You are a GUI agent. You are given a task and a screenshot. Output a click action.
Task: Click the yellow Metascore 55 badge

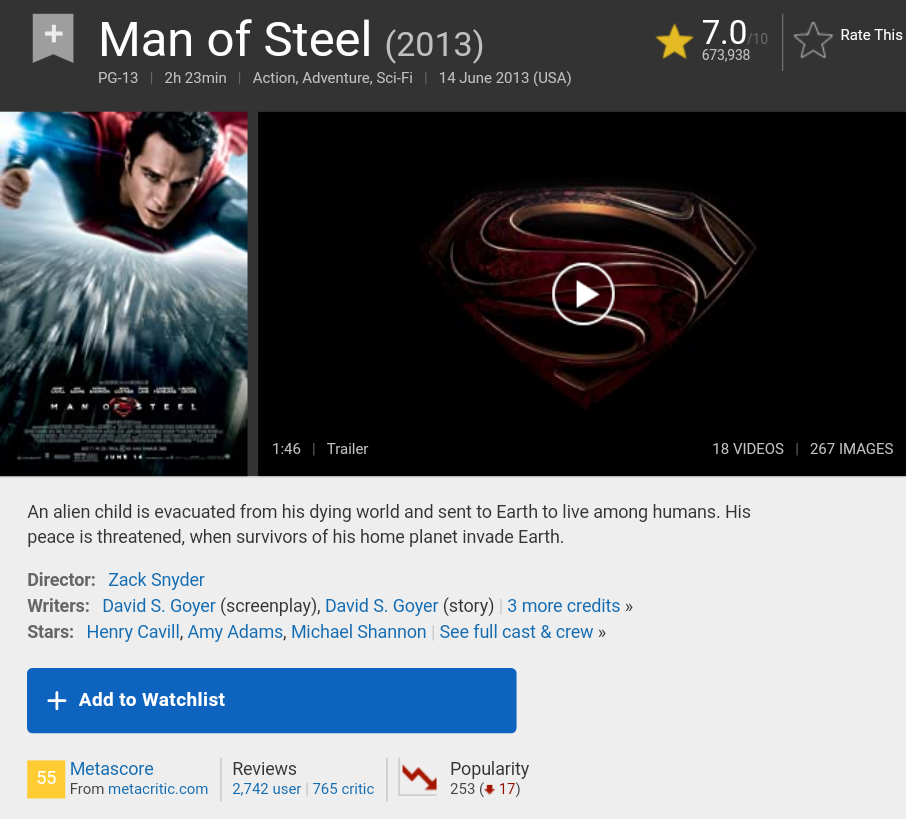click(x=46, y=779)
